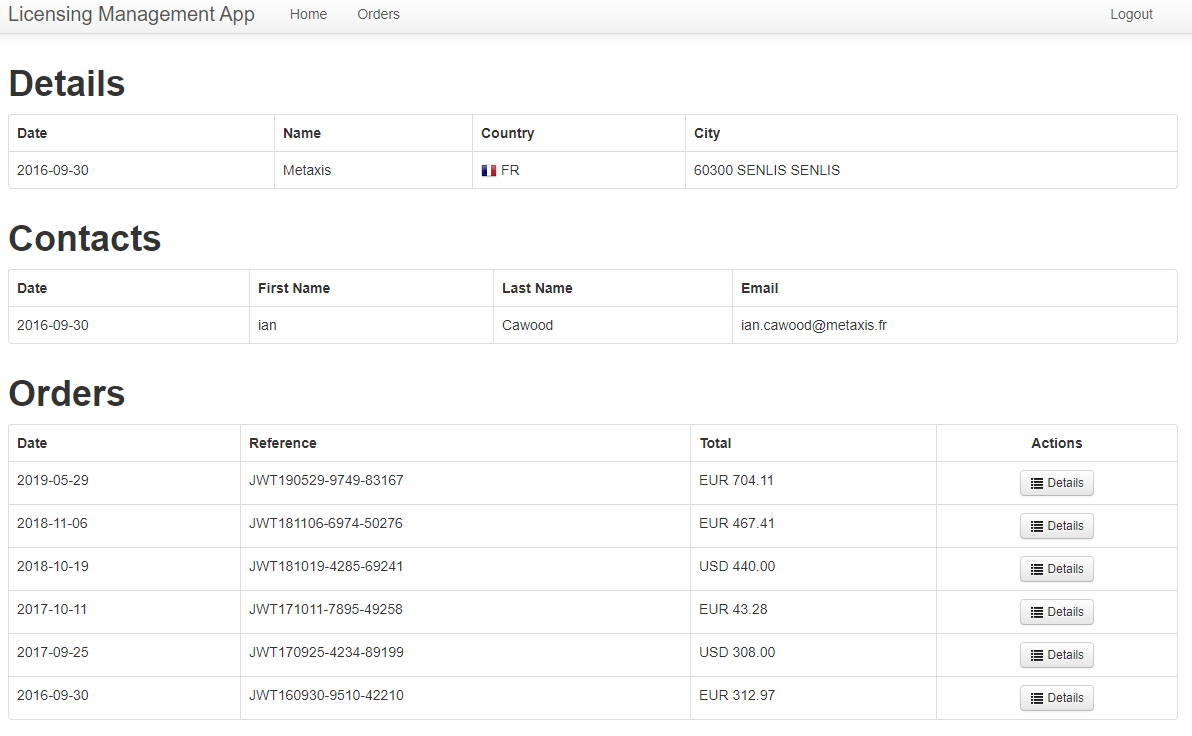
Task: Open Details for order JWT190529-9749-83167
Action: (x=1056, y=483)
